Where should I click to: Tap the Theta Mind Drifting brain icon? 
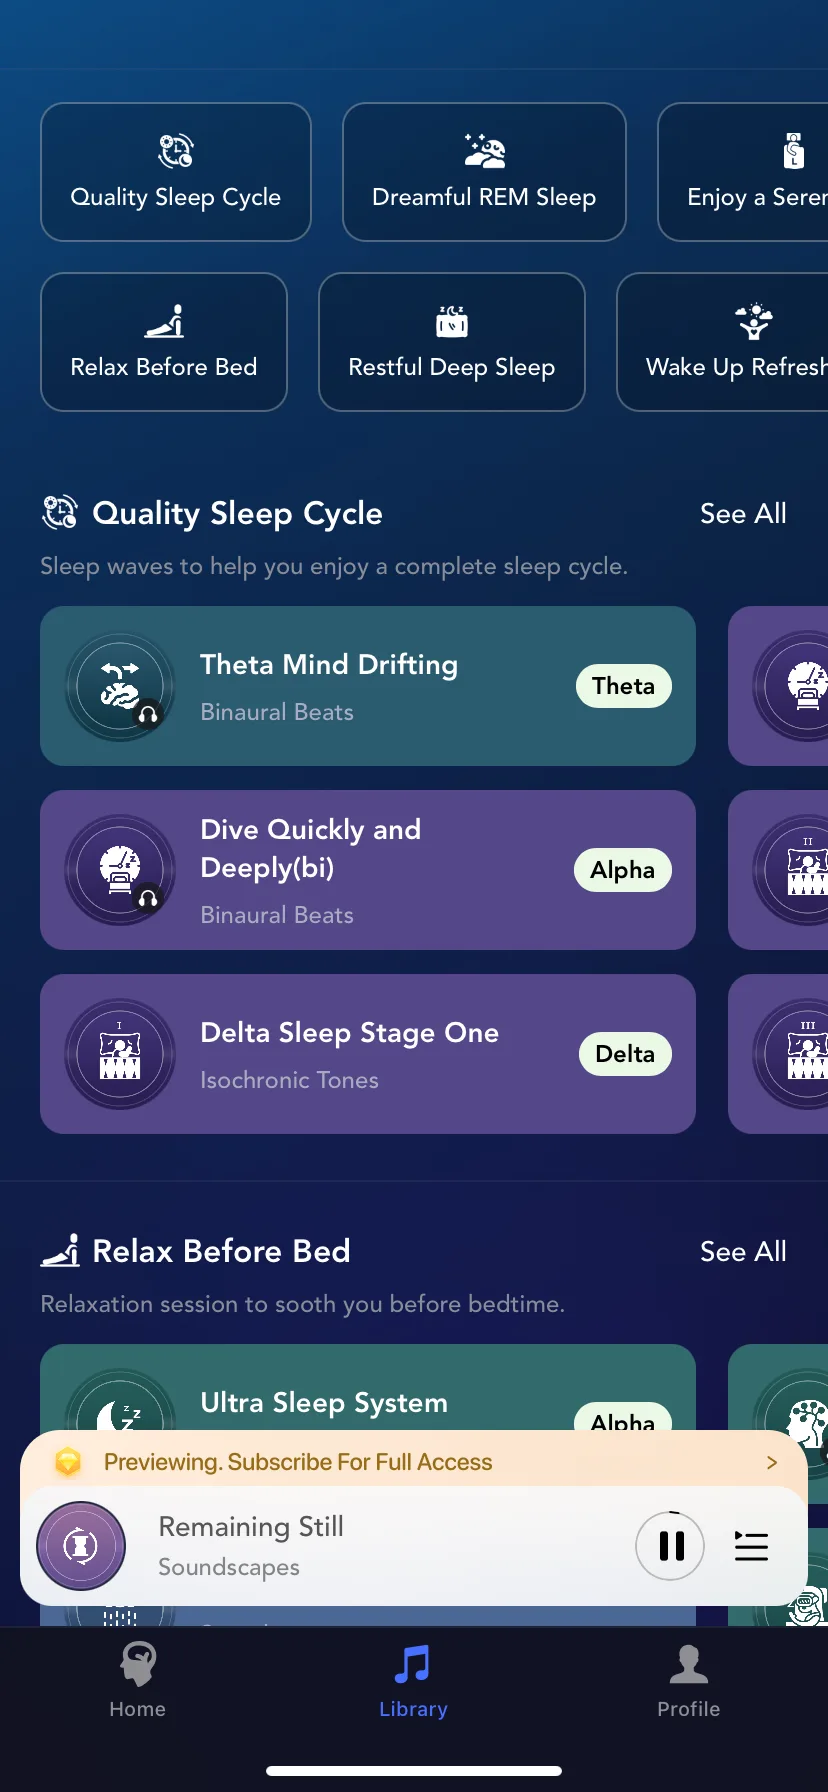click(120, 686)
